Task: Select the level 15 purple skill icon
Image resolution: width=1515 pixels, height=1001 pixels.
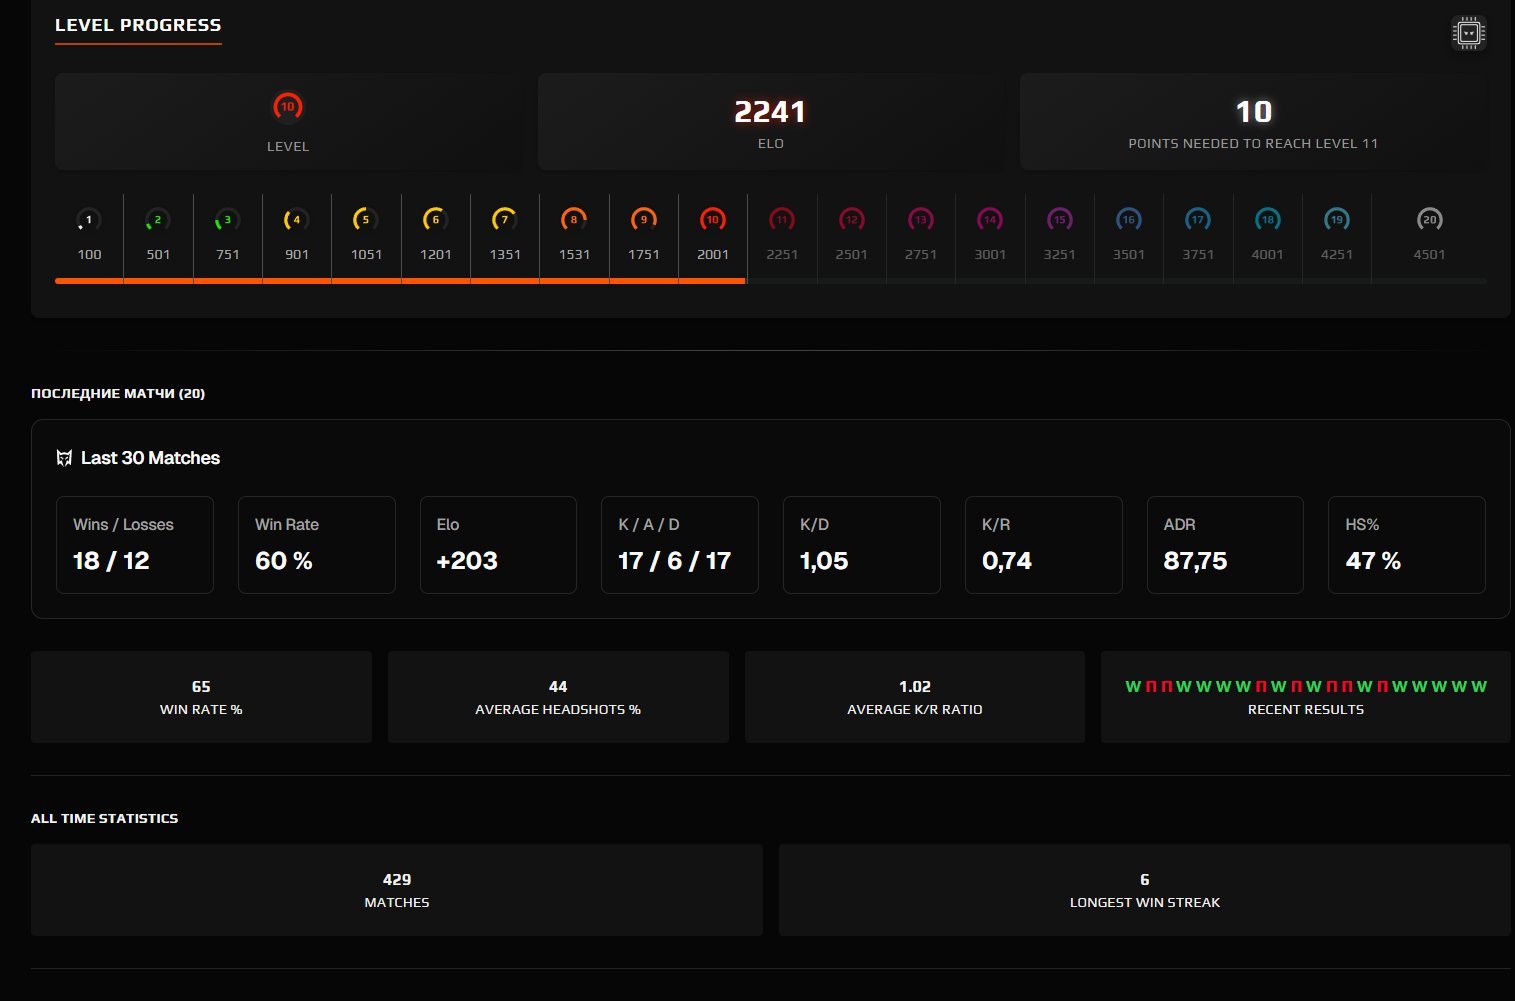Action: 1059,220
